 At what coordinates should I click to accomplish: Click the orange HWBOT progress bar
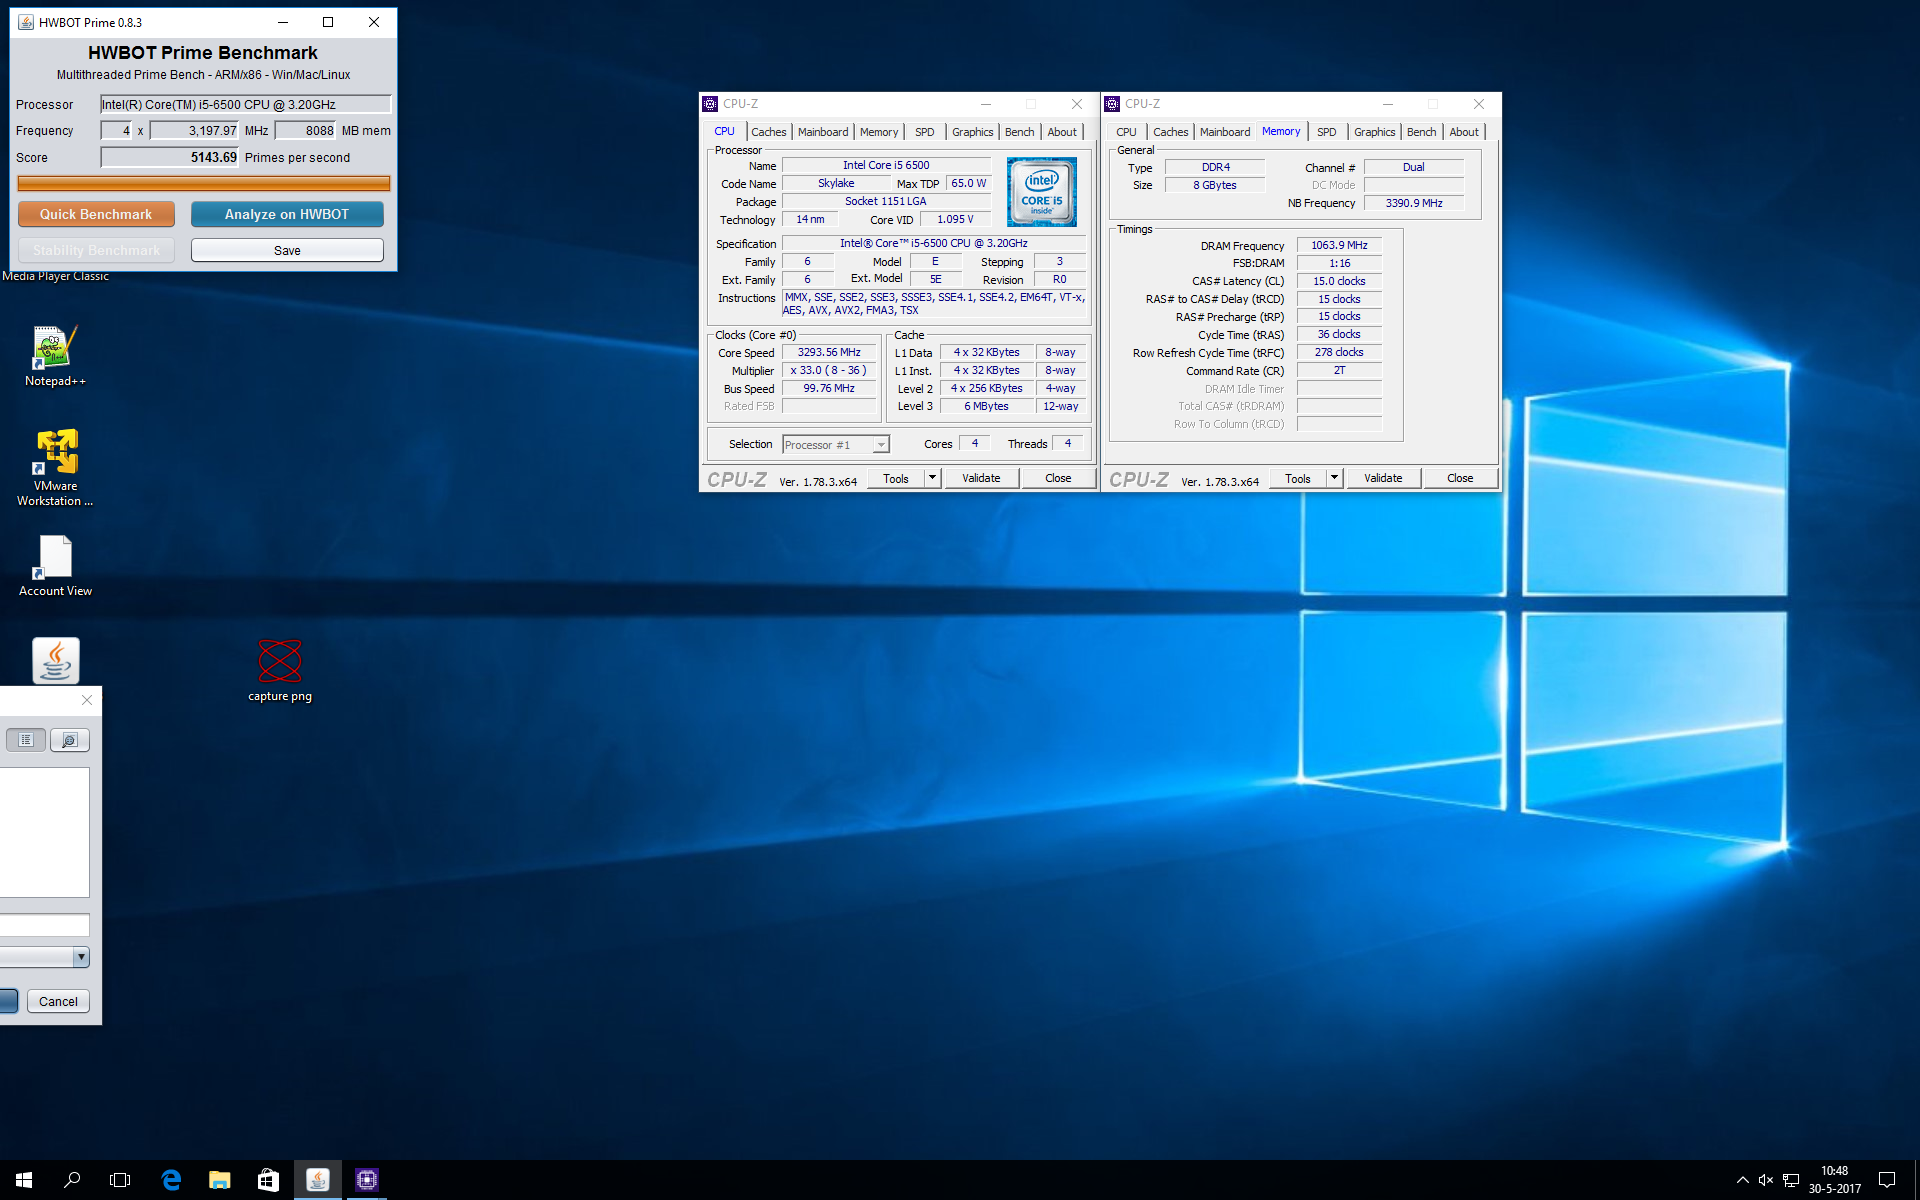[204, 183]
